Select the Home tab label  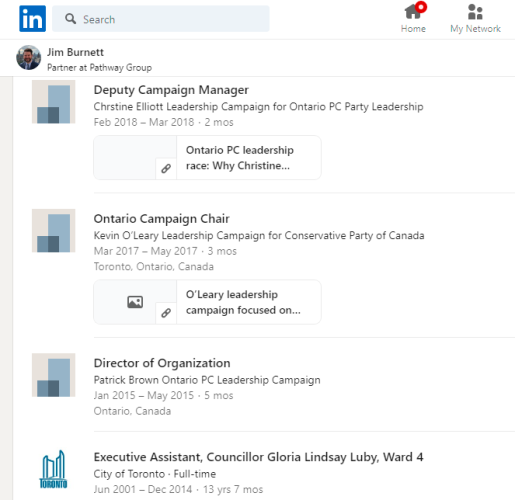413,29
